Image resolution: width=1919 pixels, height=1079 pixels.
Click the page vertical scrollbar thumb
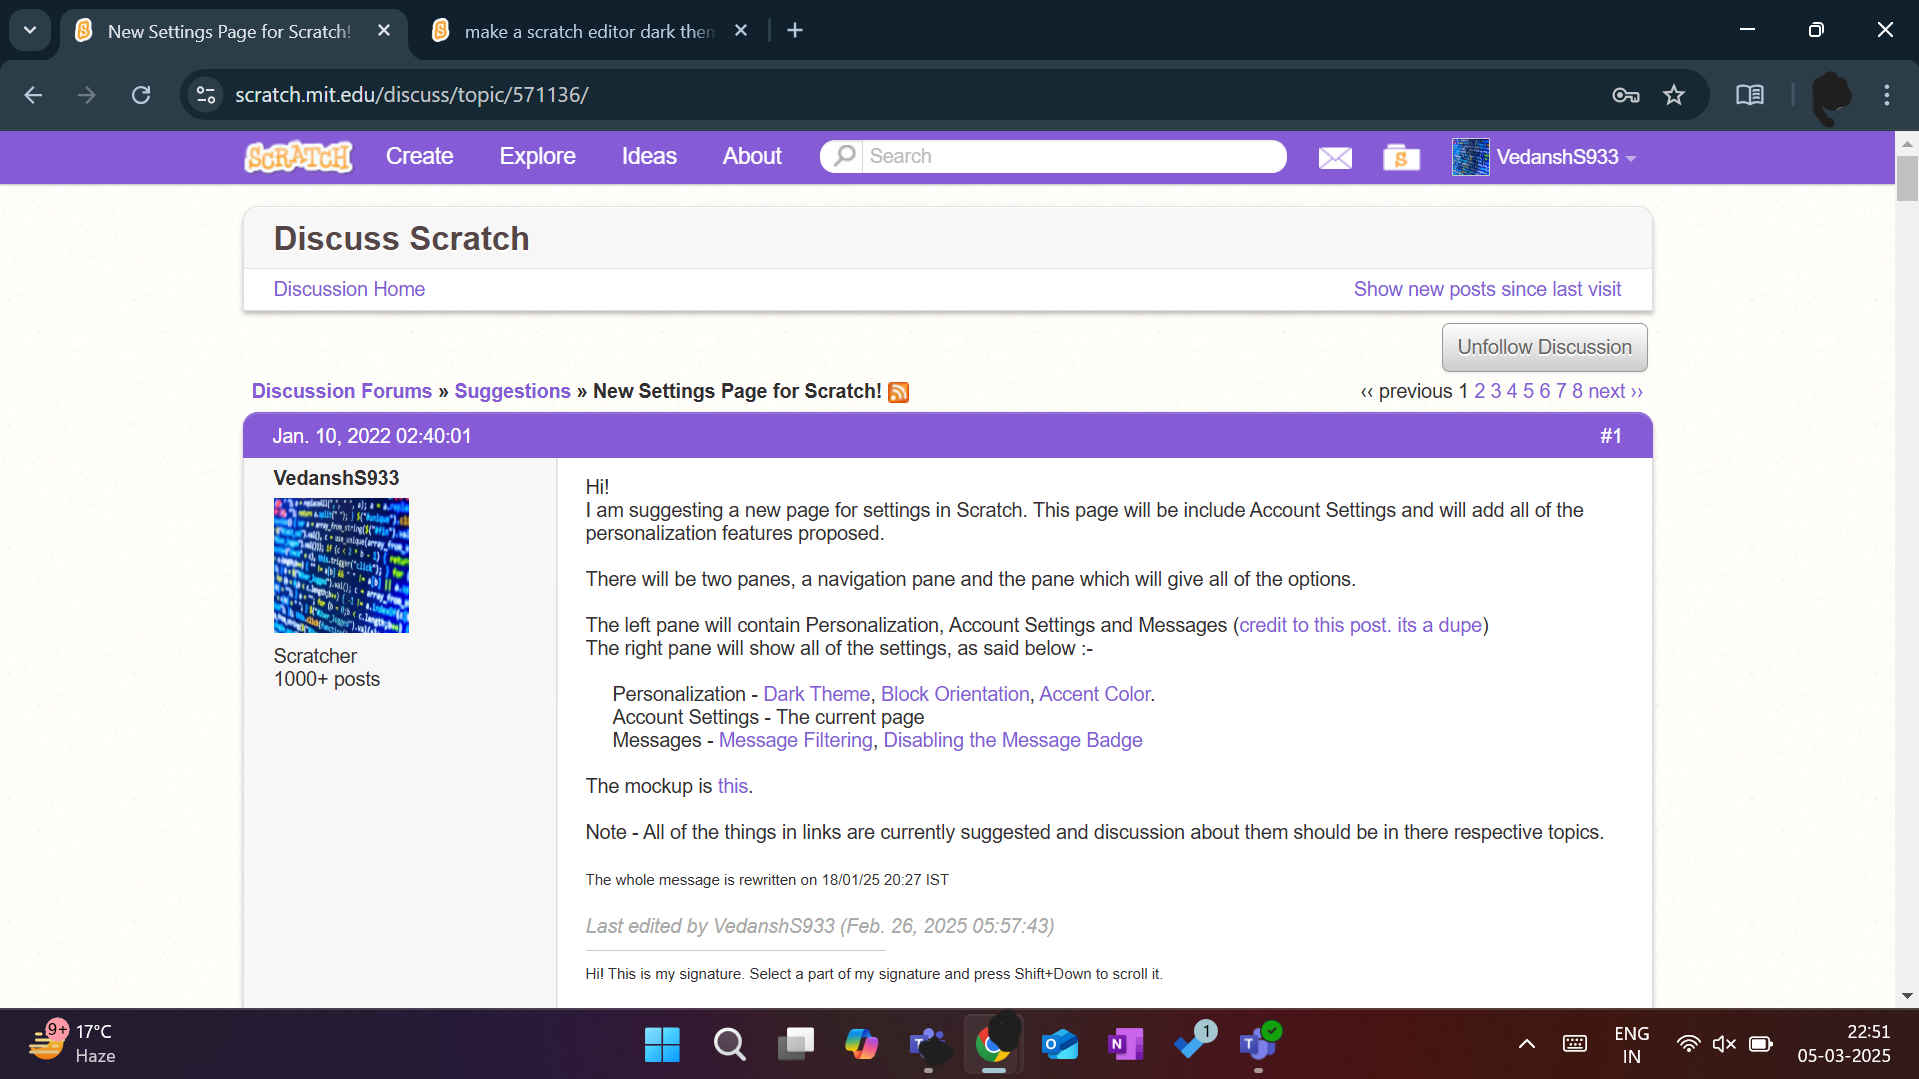click(x=1906, y=178)
